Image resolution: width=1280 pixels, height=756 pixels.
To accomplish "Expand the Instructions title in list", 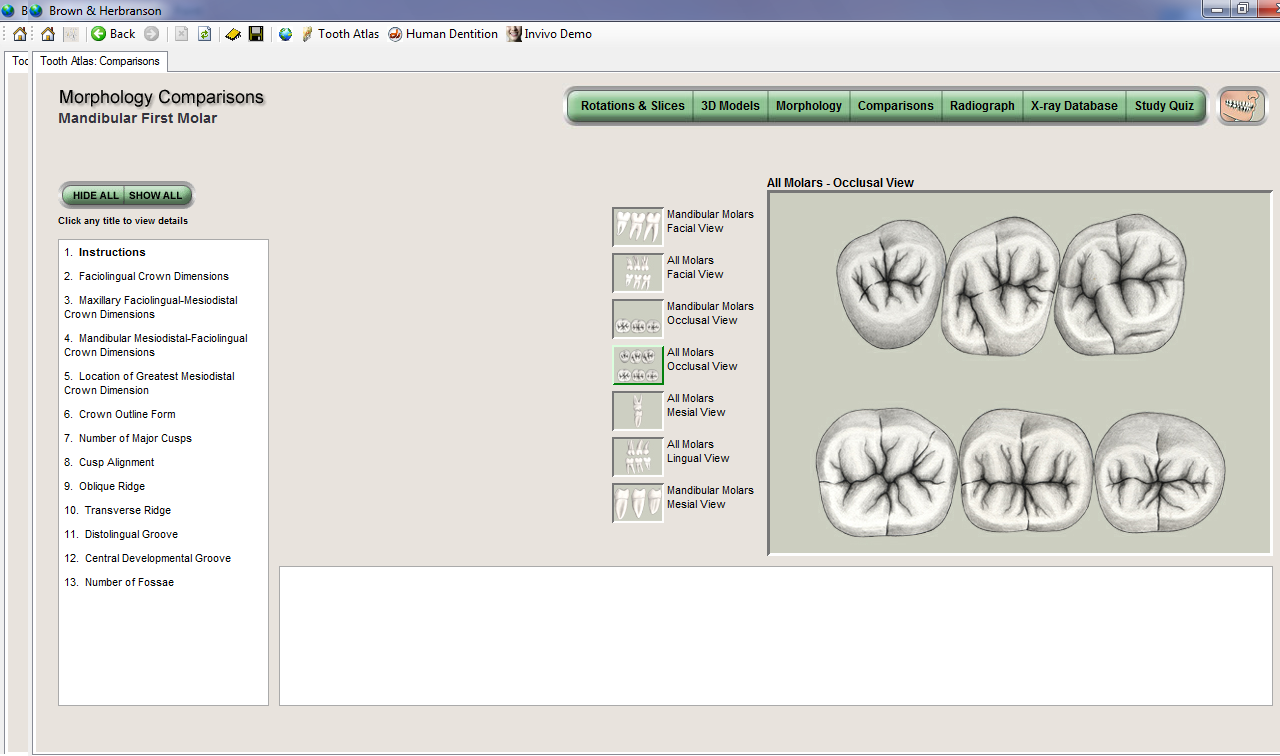I will 112,253.
